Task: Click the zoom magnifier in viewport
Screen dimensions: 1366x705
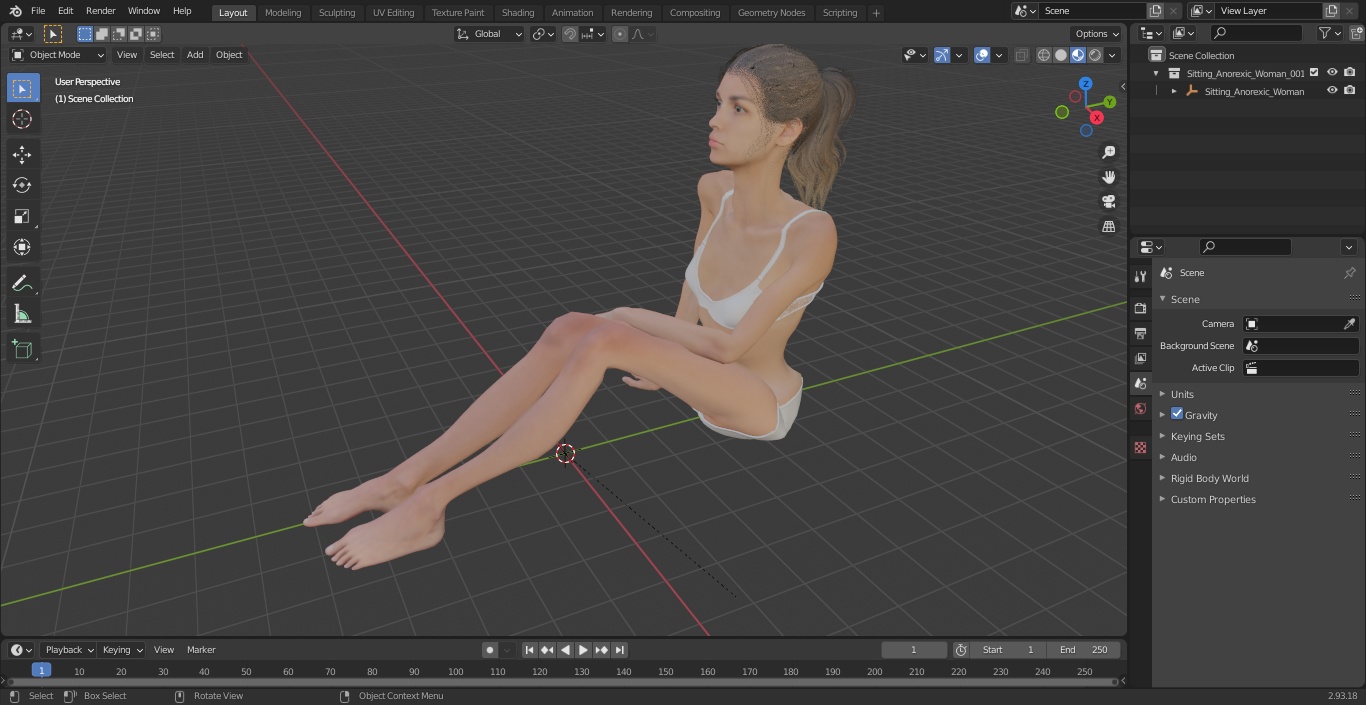Action: 1108,152
